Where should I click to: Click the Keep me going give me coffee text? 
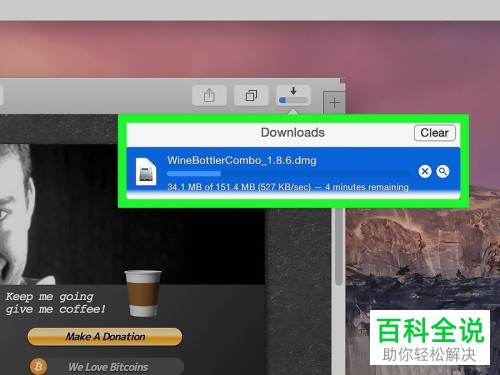tap(55, 303)
